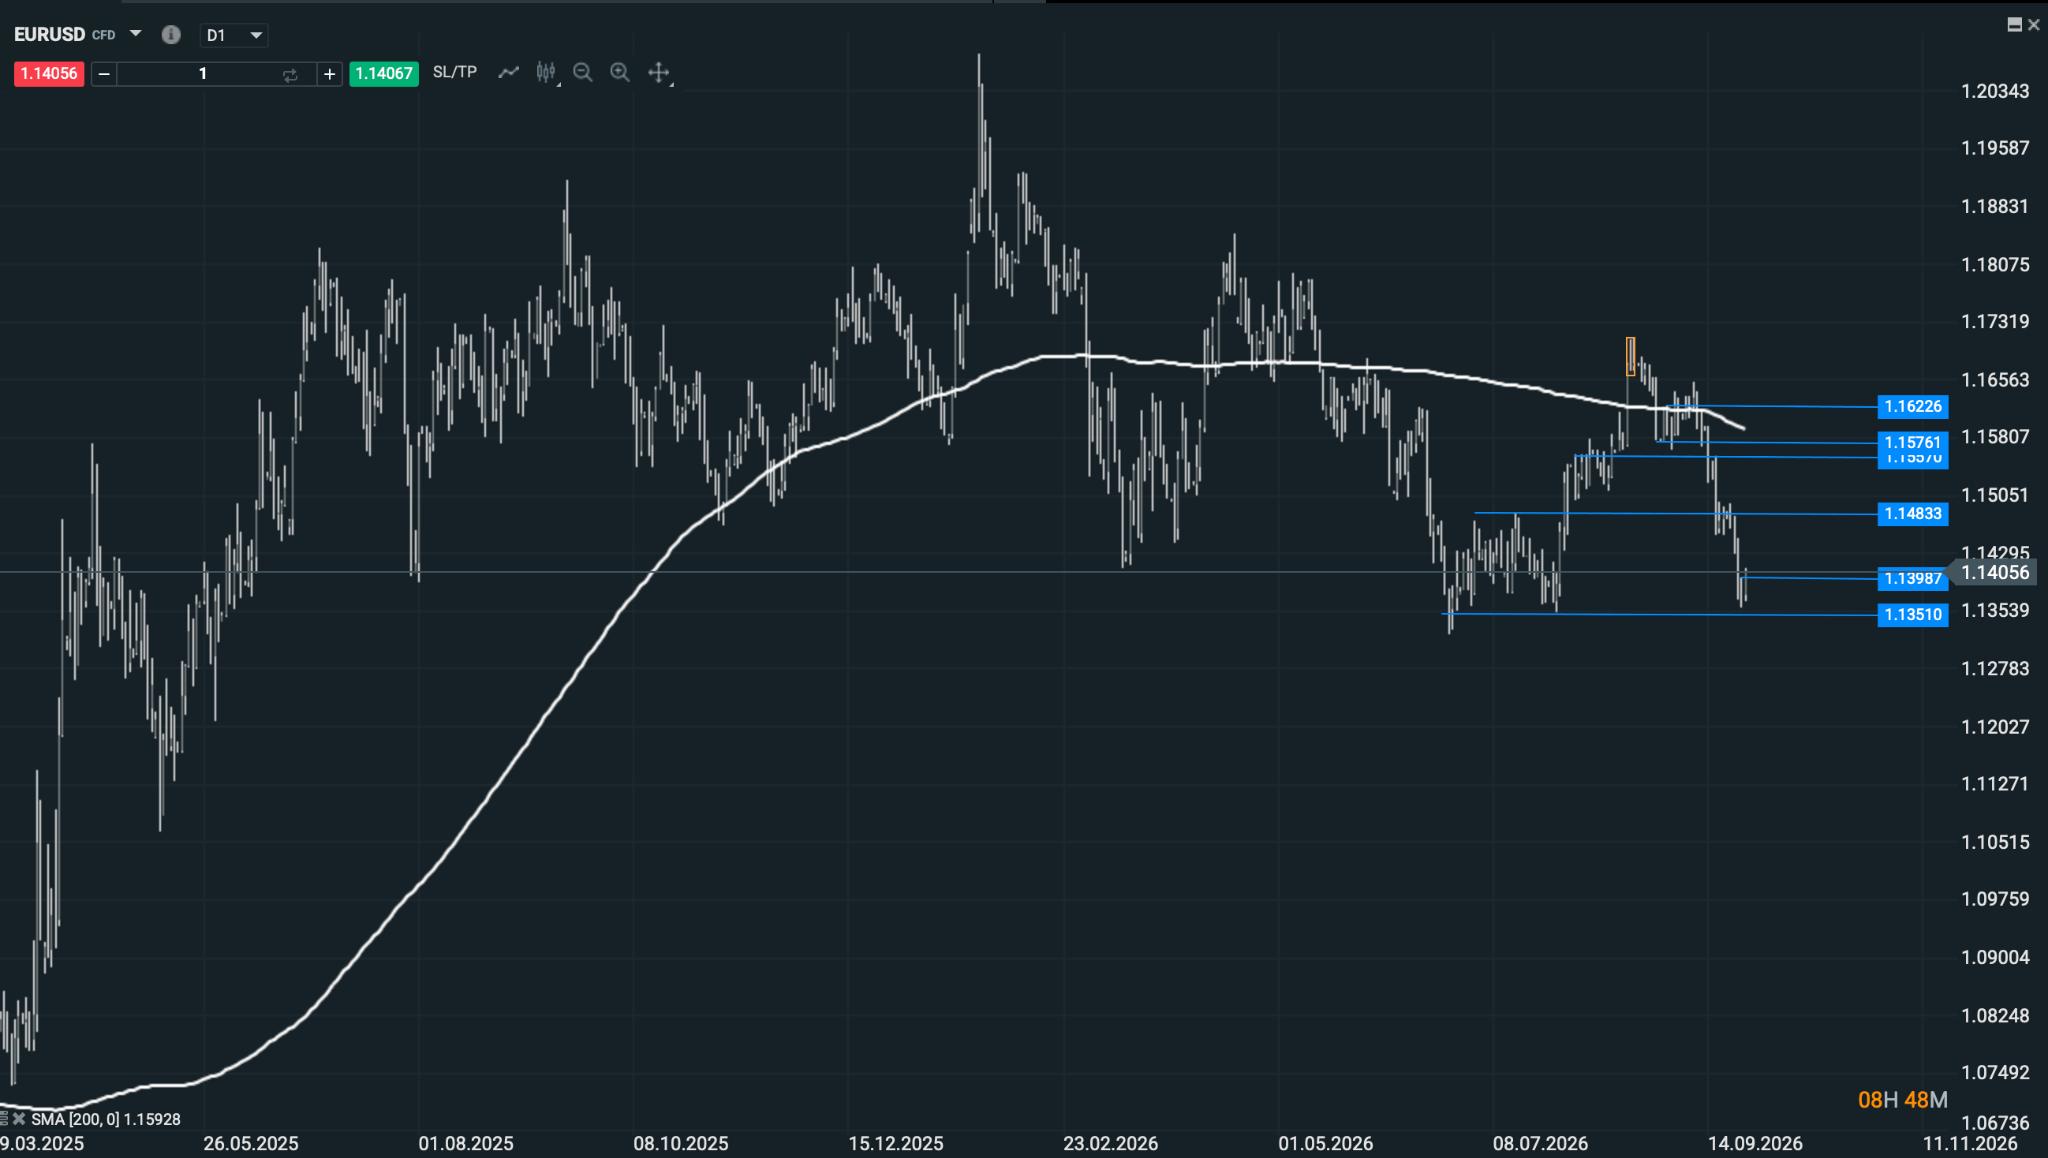Image resolution: width=2048 pixels, height=1158 pixels.
Task: Open the candlestick chart type selector
Action: (546, 72)
